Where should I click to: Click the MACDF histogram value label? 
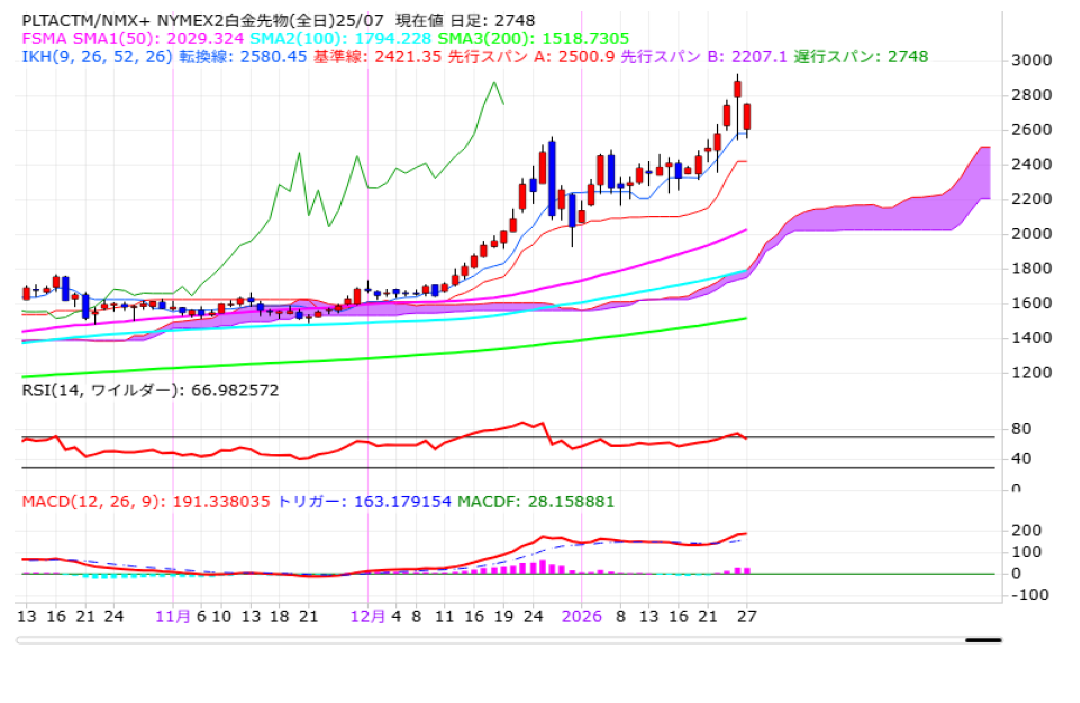535,501
